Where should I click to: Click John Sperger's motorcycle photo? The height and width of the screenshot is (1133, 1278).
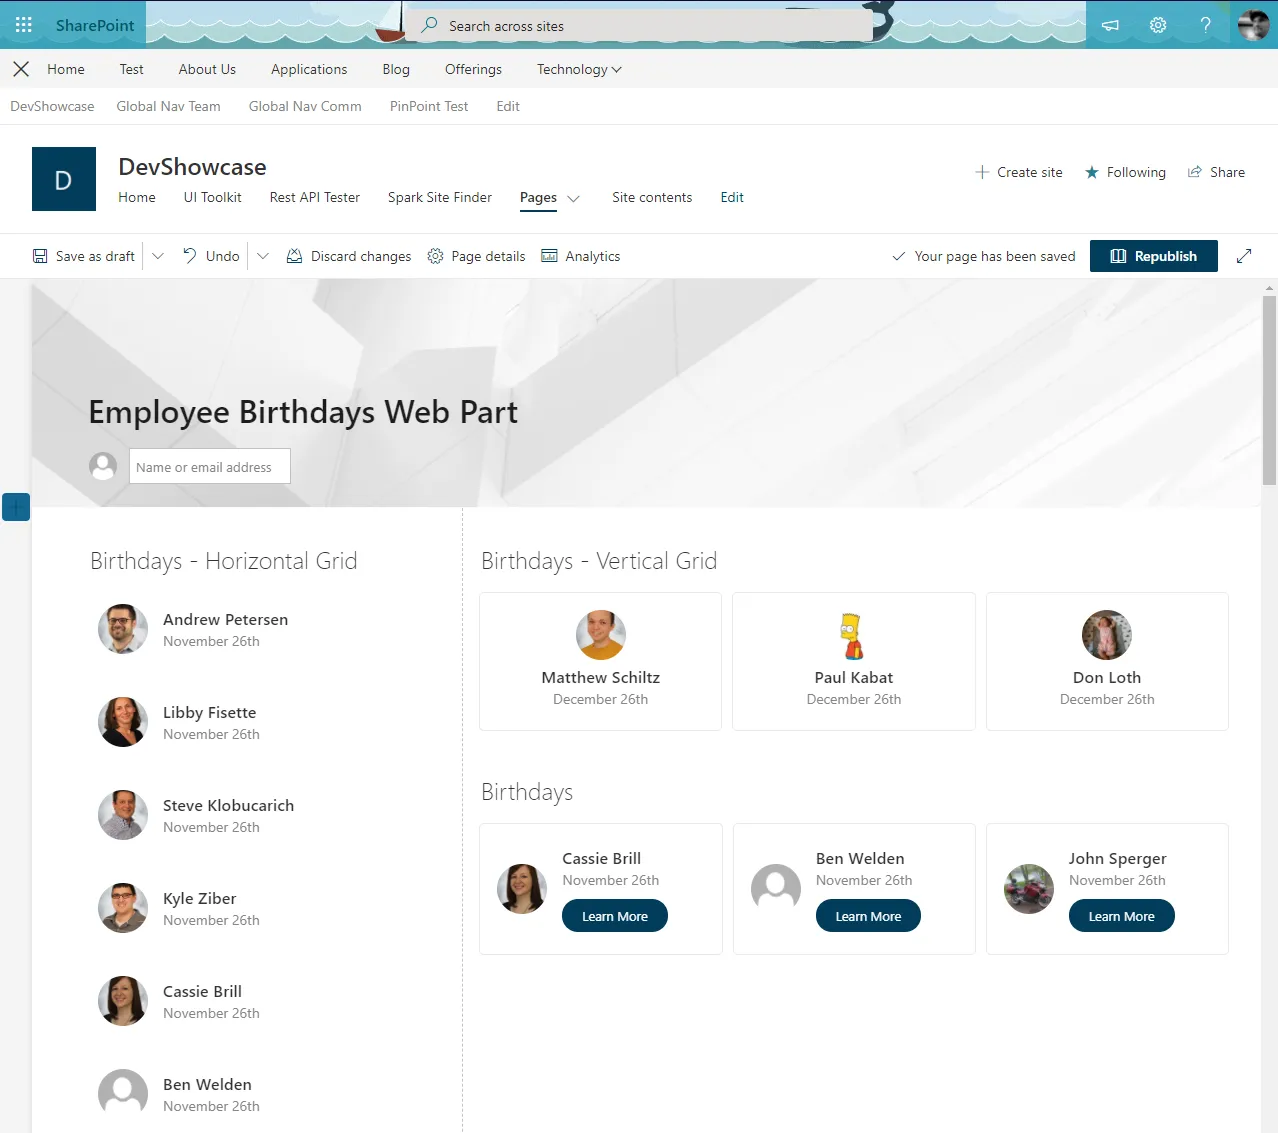coord(1029,889)
